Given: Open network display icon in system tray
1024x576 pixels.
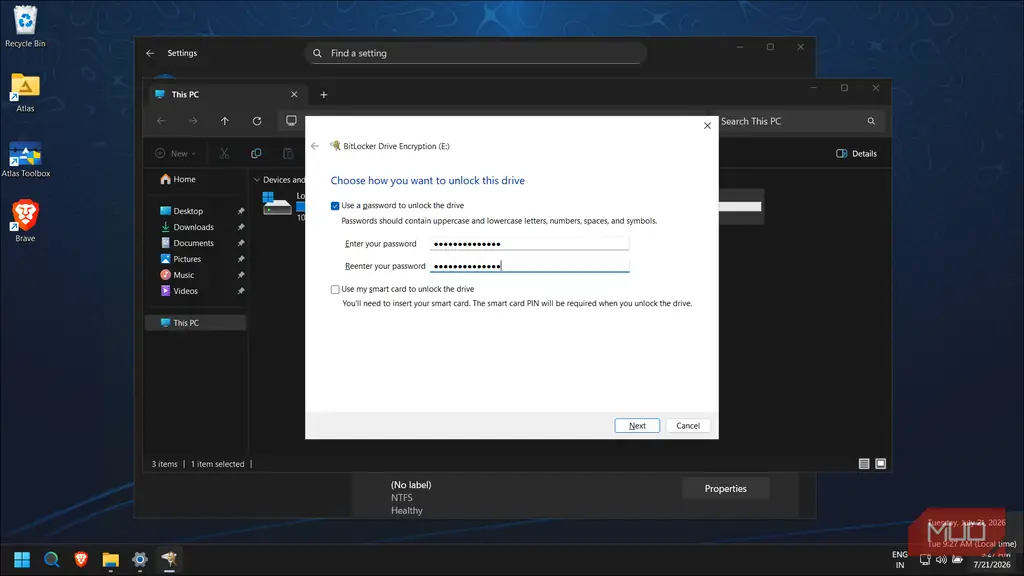Looking at the screenshot, I should click(925, 560).
